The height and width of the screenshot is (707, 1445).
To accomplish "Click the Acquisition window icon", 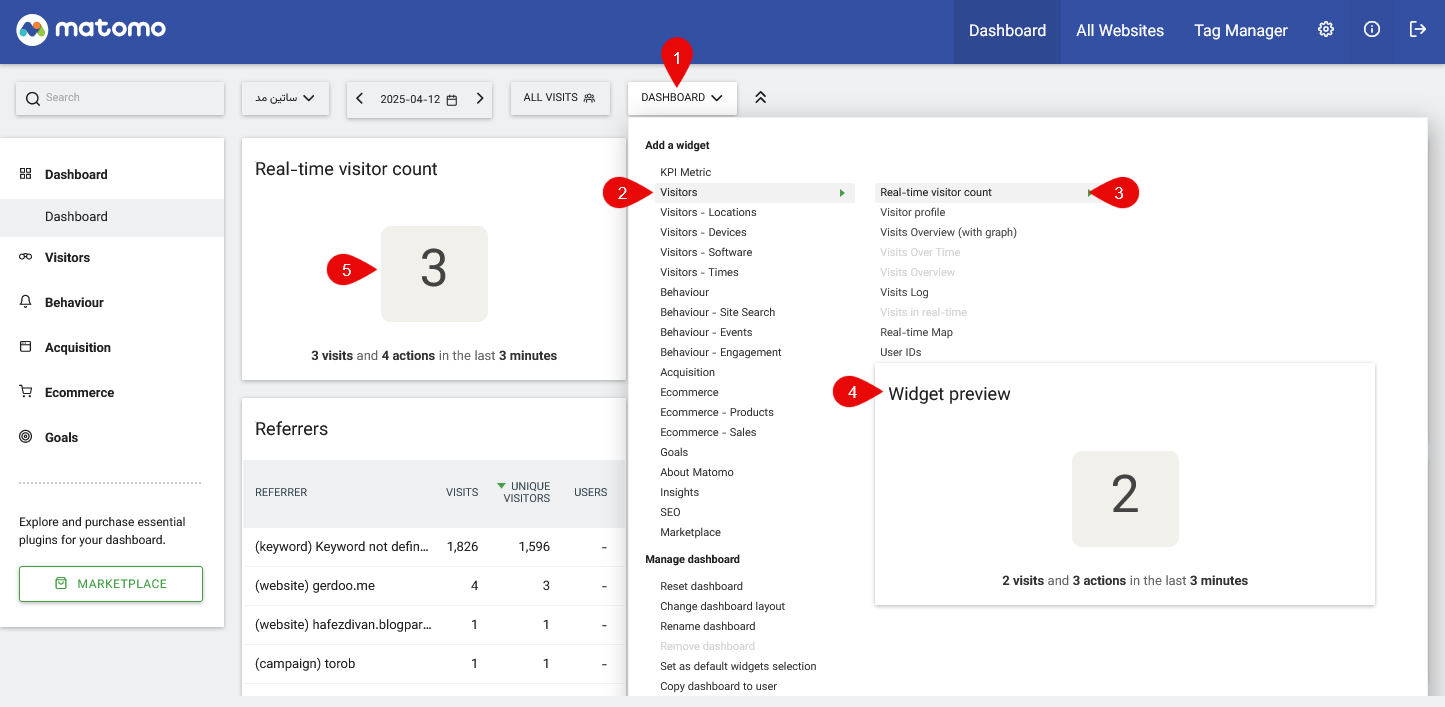I will click(26, 347).
